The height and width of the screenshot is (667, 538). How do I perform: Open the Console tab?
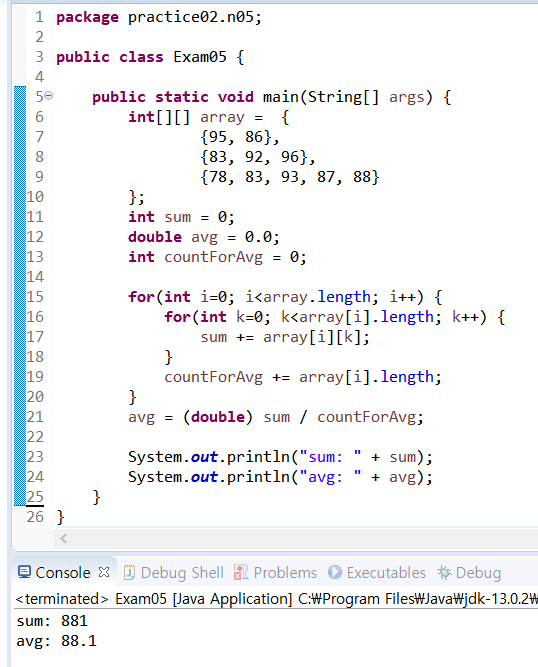click(63, 573)
